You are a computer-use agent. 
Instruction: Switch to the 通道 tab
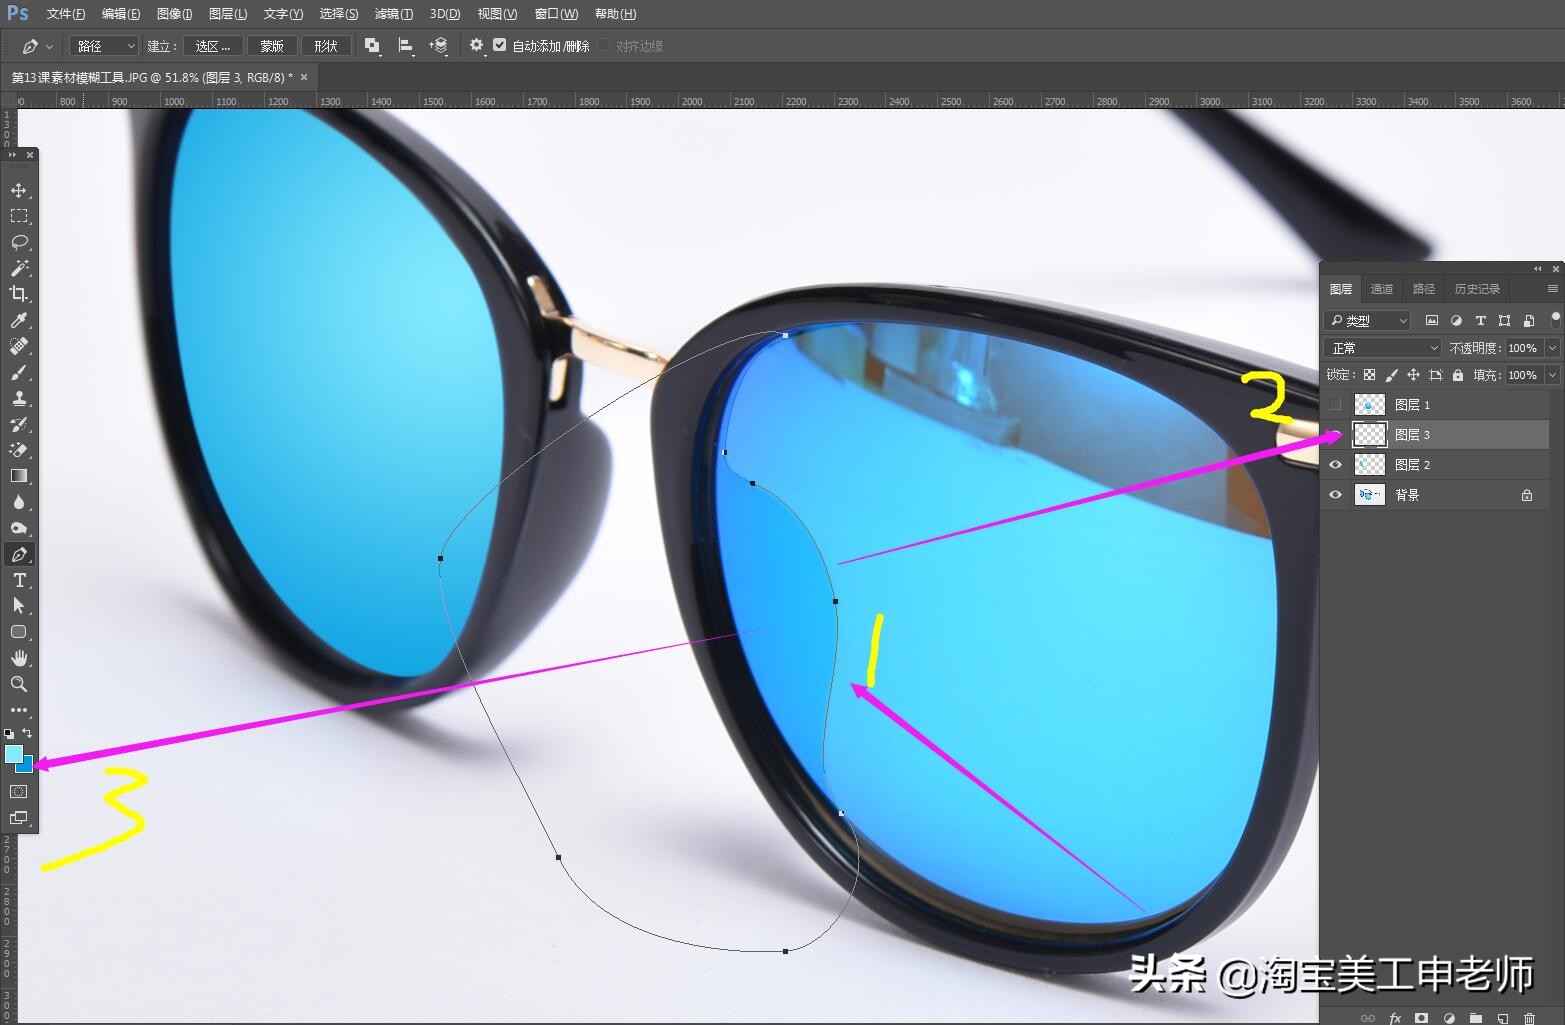1382,289
